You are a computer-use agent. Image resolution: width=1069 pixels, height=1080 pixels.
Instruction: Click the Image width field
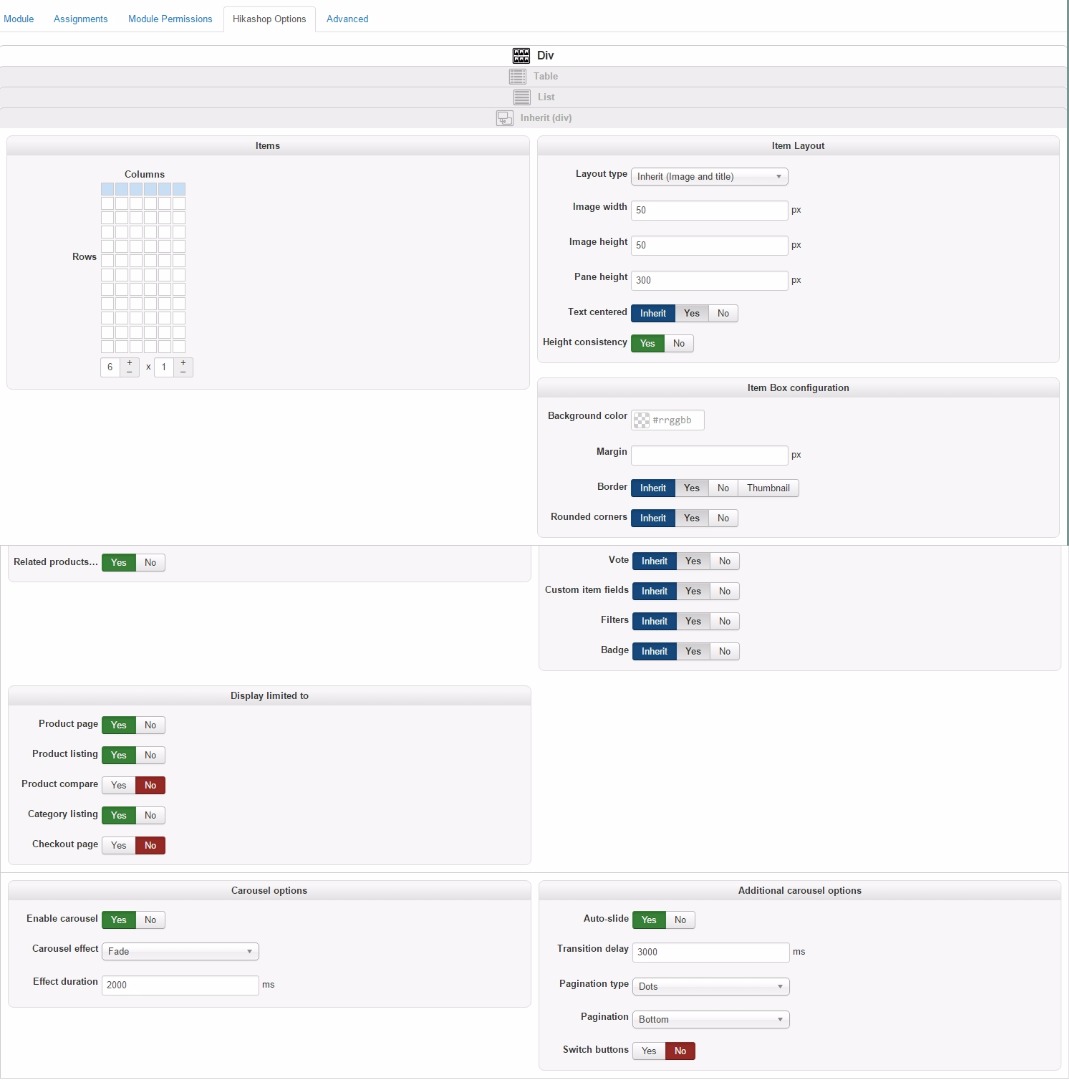tap(709, 210)
